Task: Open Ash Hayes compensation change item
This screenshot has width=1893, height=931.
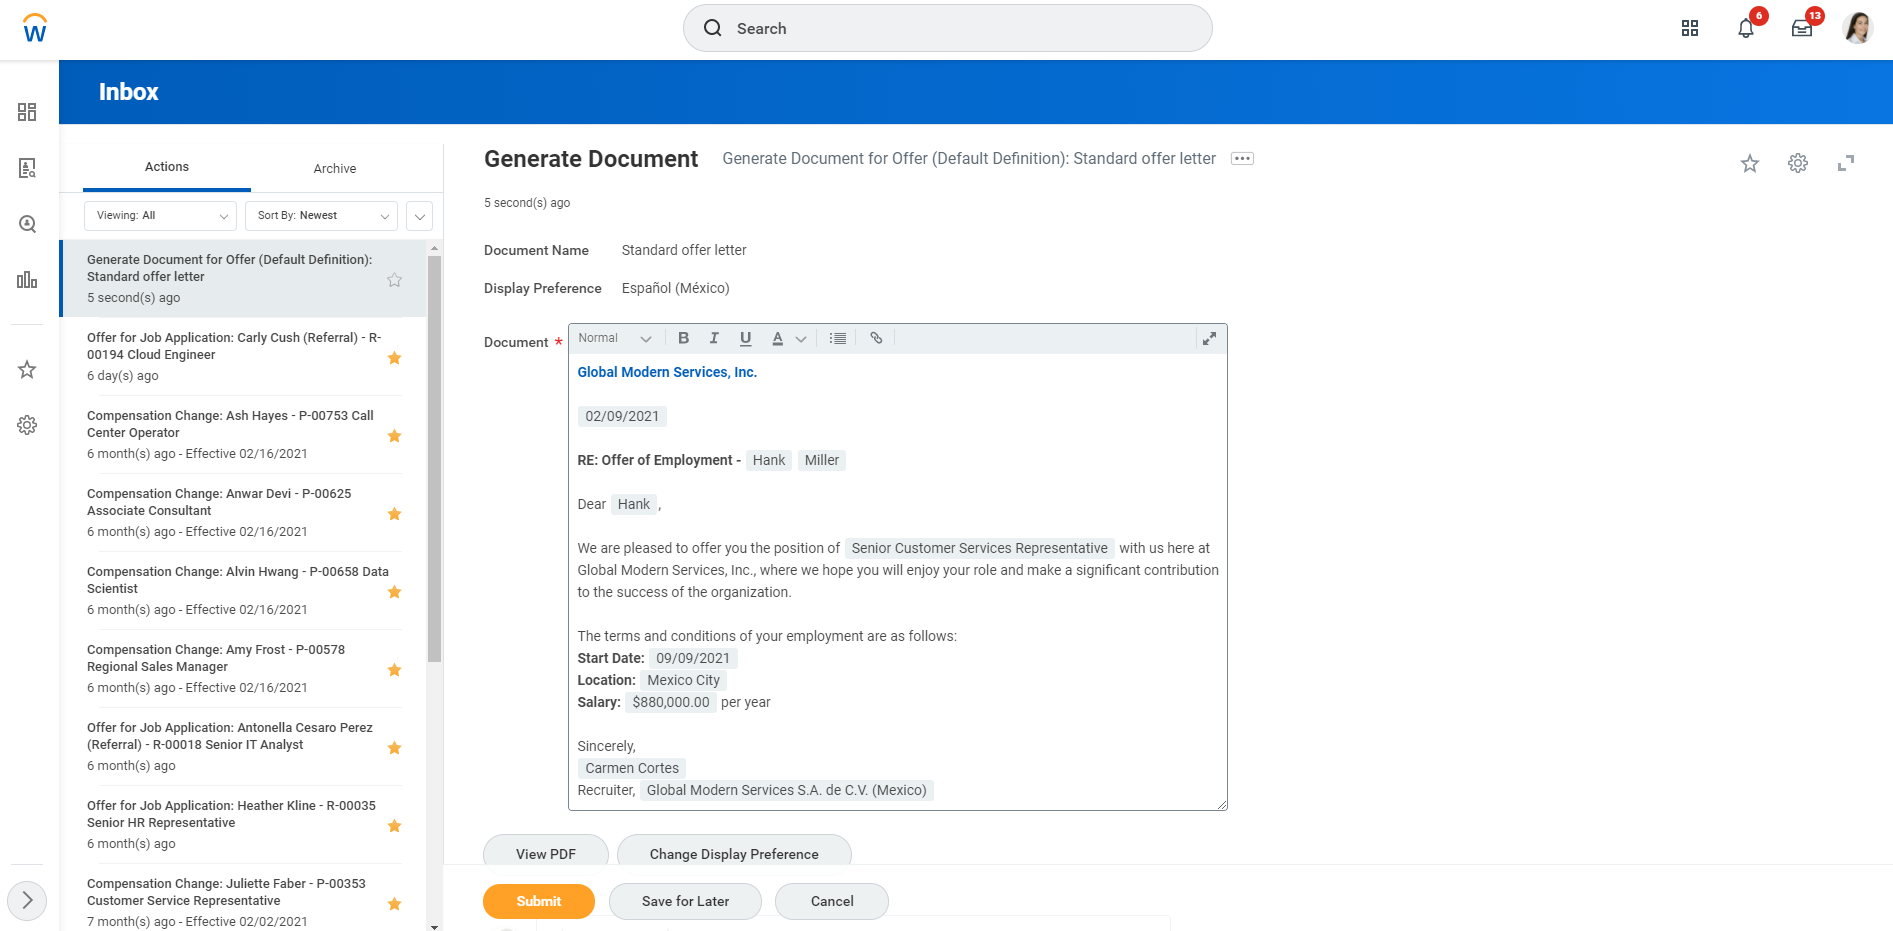Action: (243, 435)
